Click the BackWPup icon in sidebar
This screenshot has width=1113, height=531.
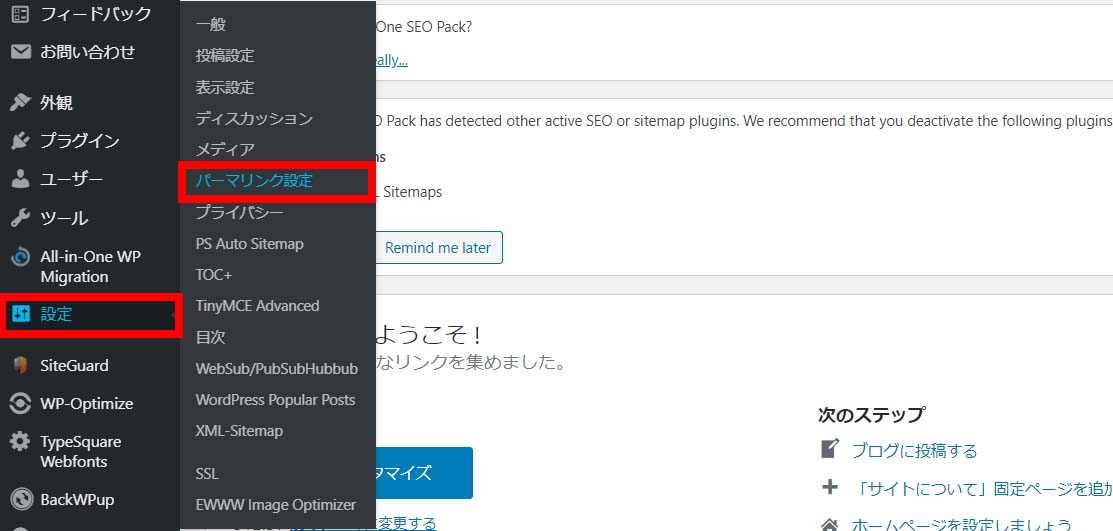[x=20, y=500]
